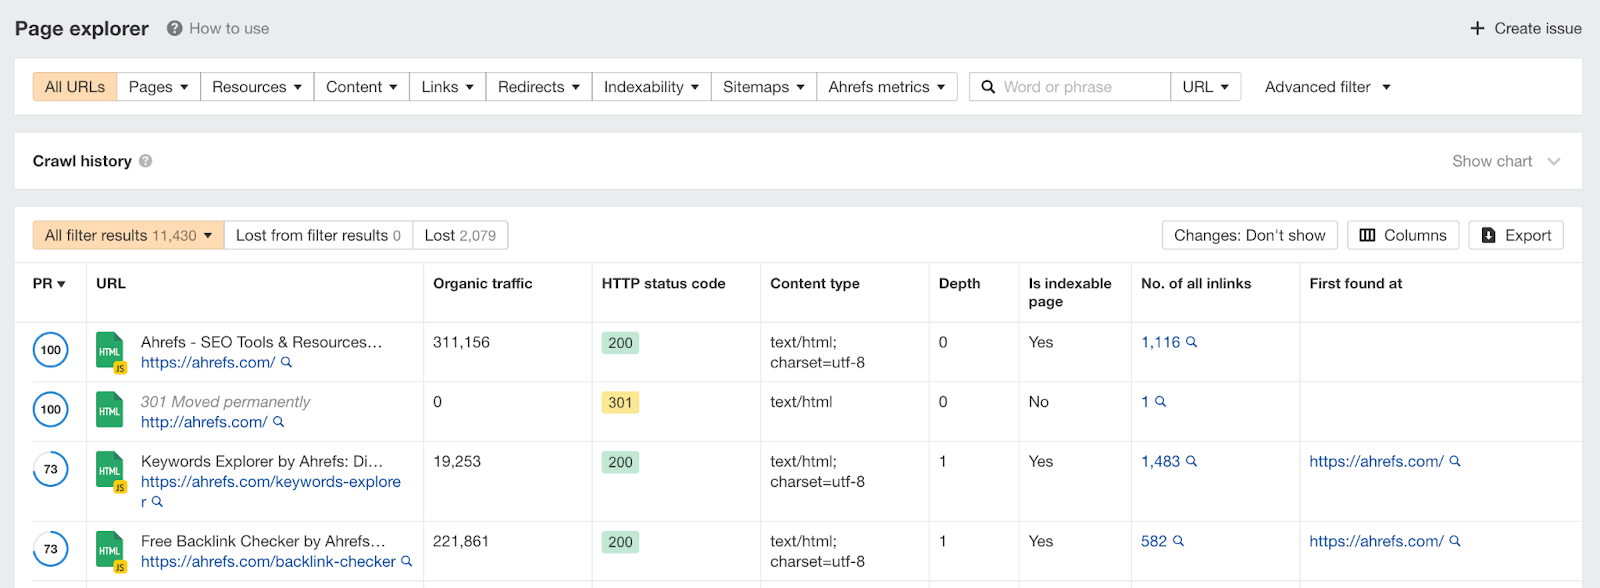Sort by the PR column header
Screen dimensions: 1600x588
click(x=49, y=283)
